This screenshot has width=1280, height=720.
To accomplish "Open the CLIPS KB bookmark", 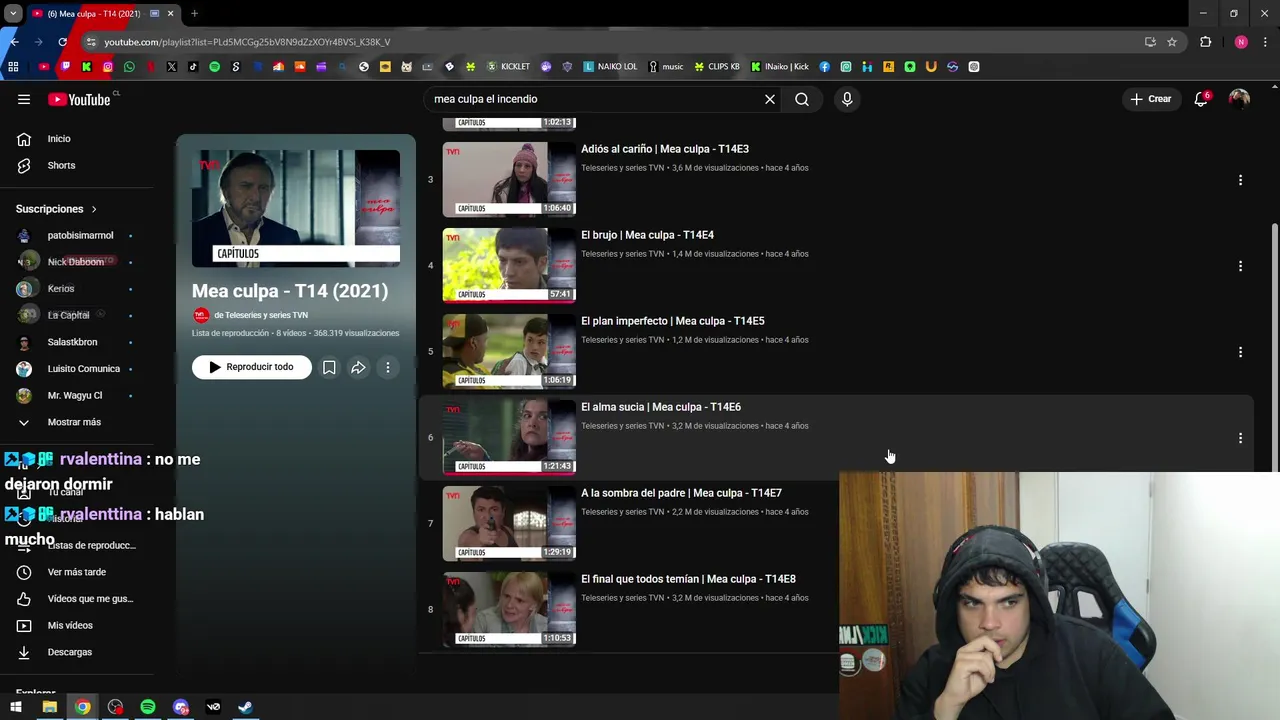I will (x=717, y=67).
